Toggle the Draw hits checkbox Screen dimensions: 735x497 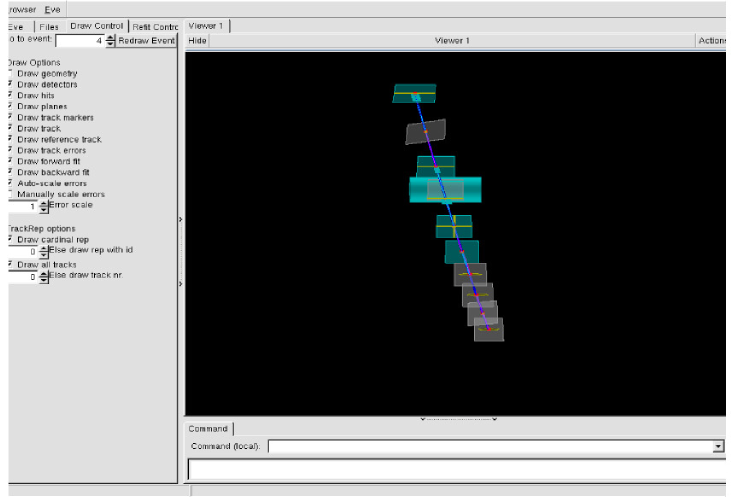(x=10, y=96)
